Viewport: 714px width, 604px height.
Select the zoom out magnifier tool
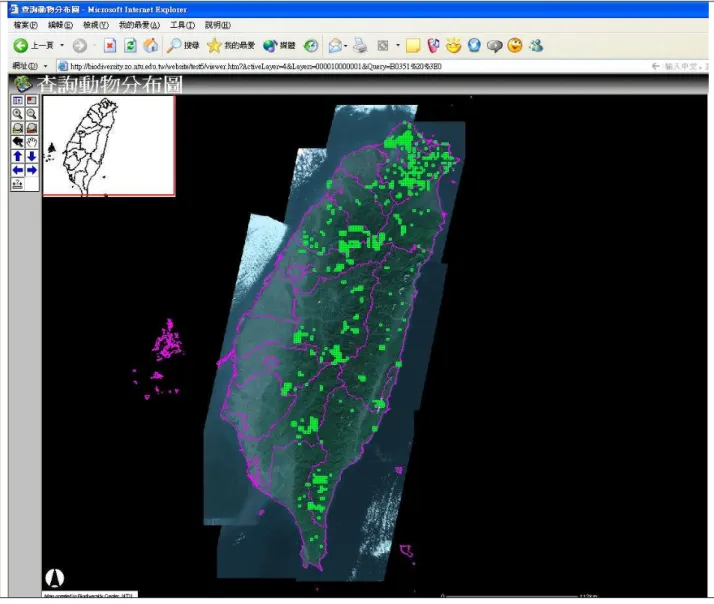click(x=31, y=114)
